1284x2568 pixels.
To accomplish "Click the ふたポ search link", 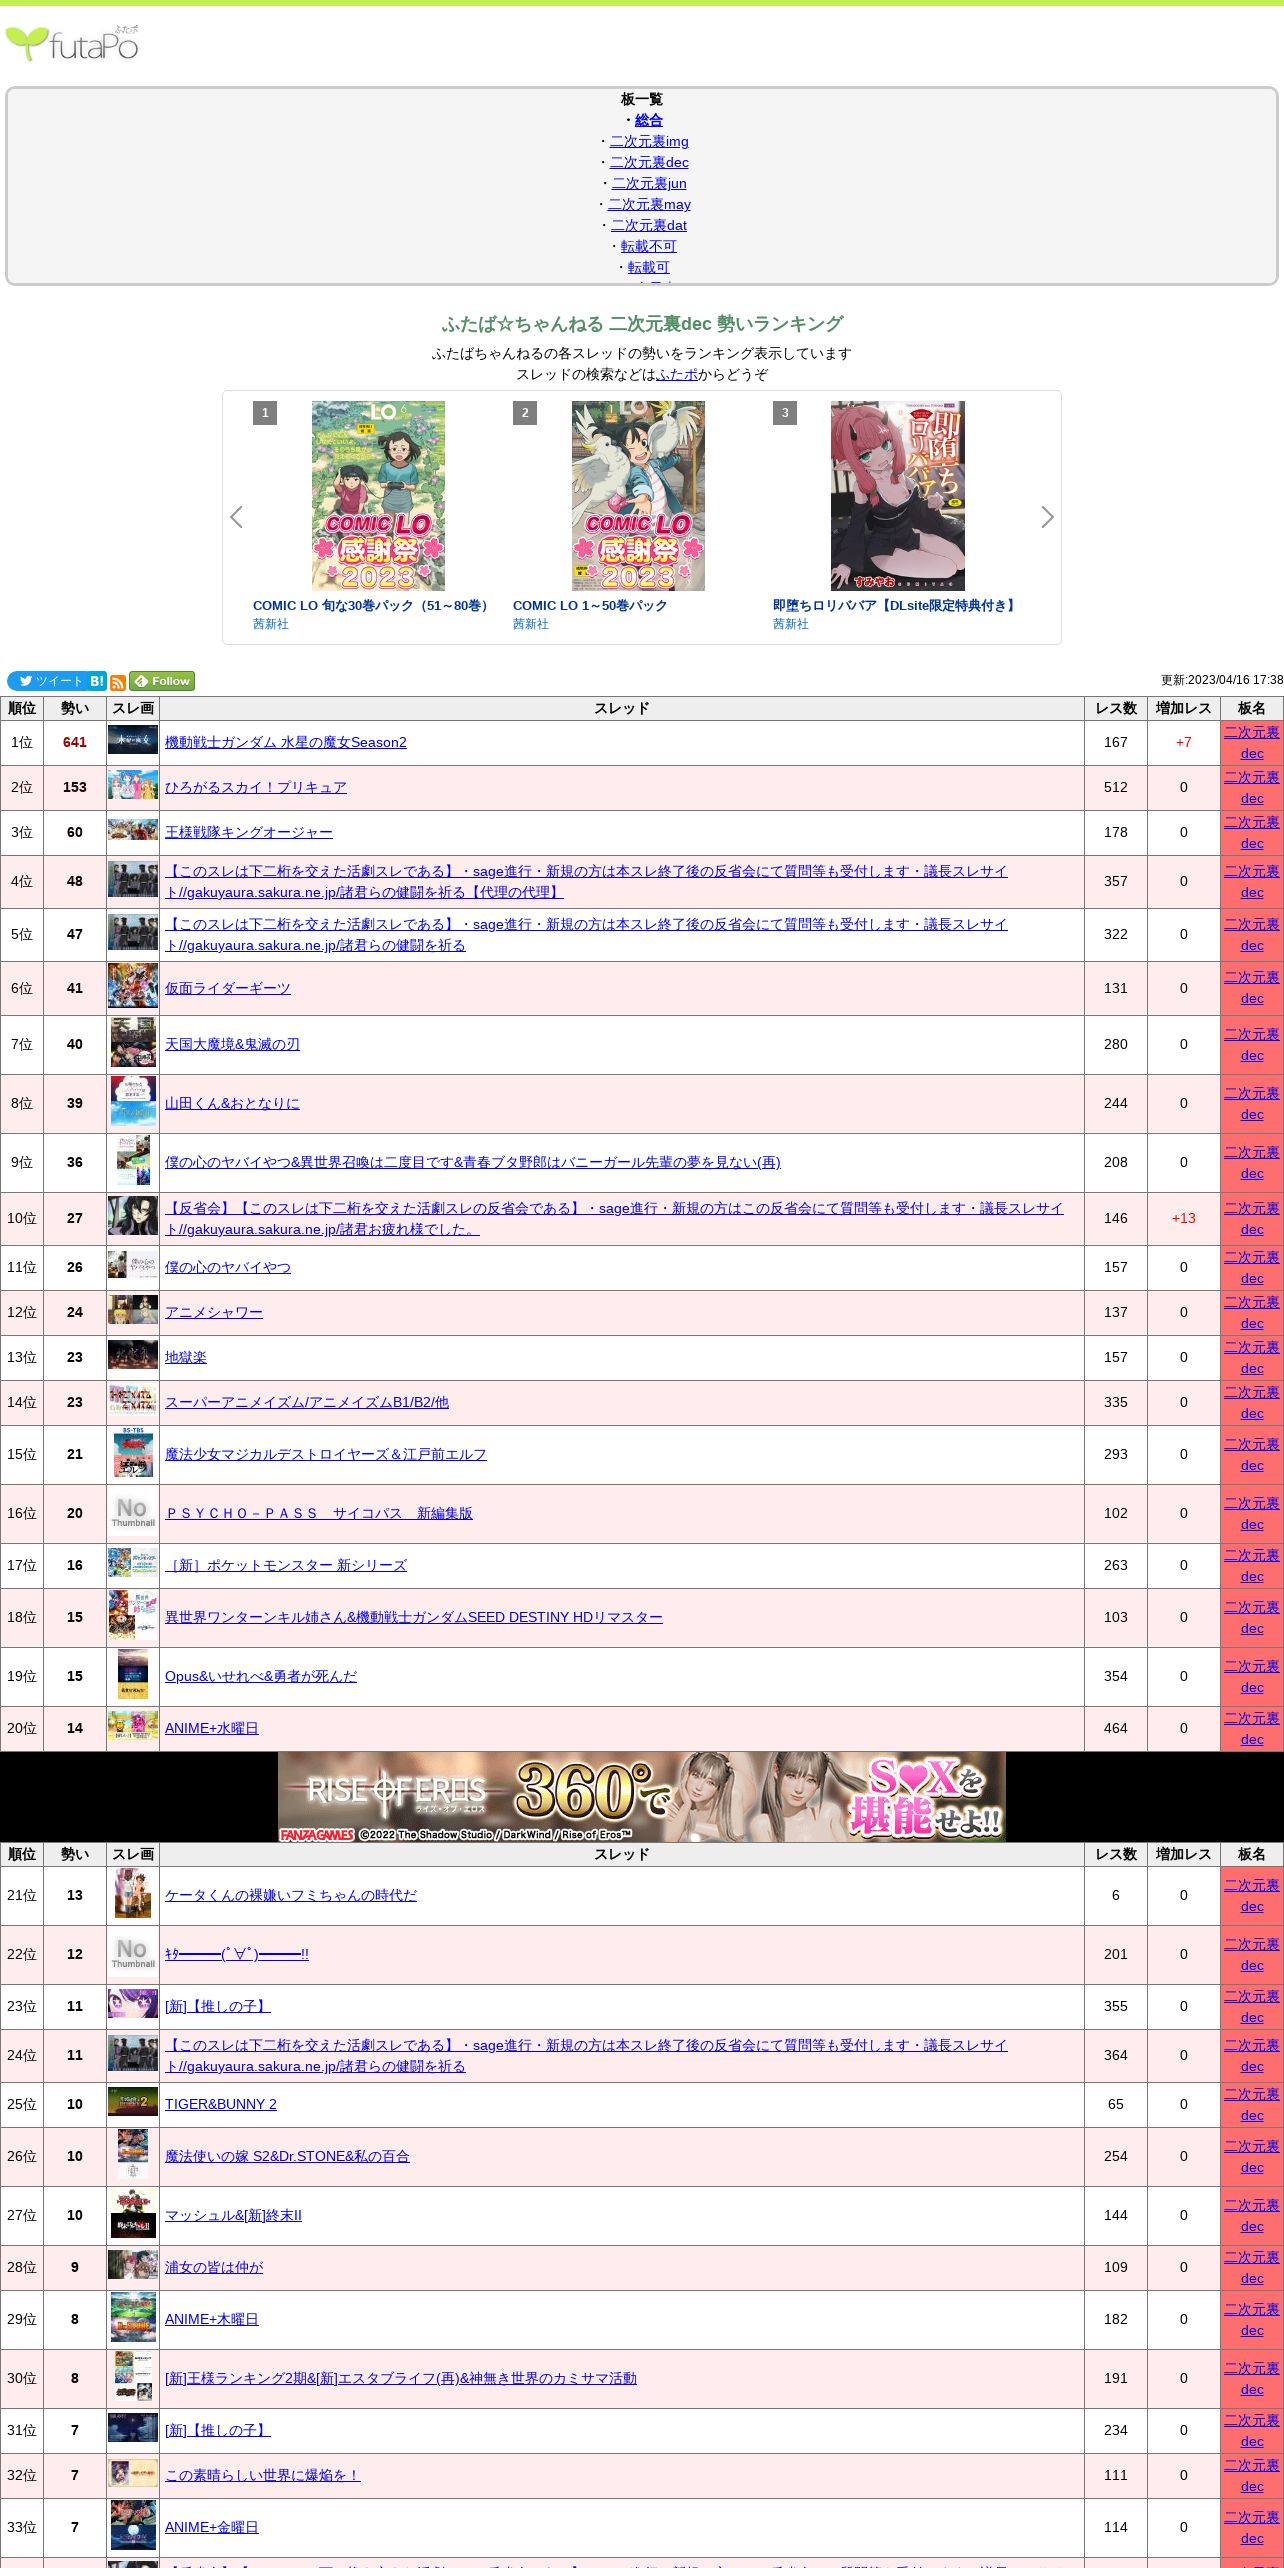I will [677, 374].
